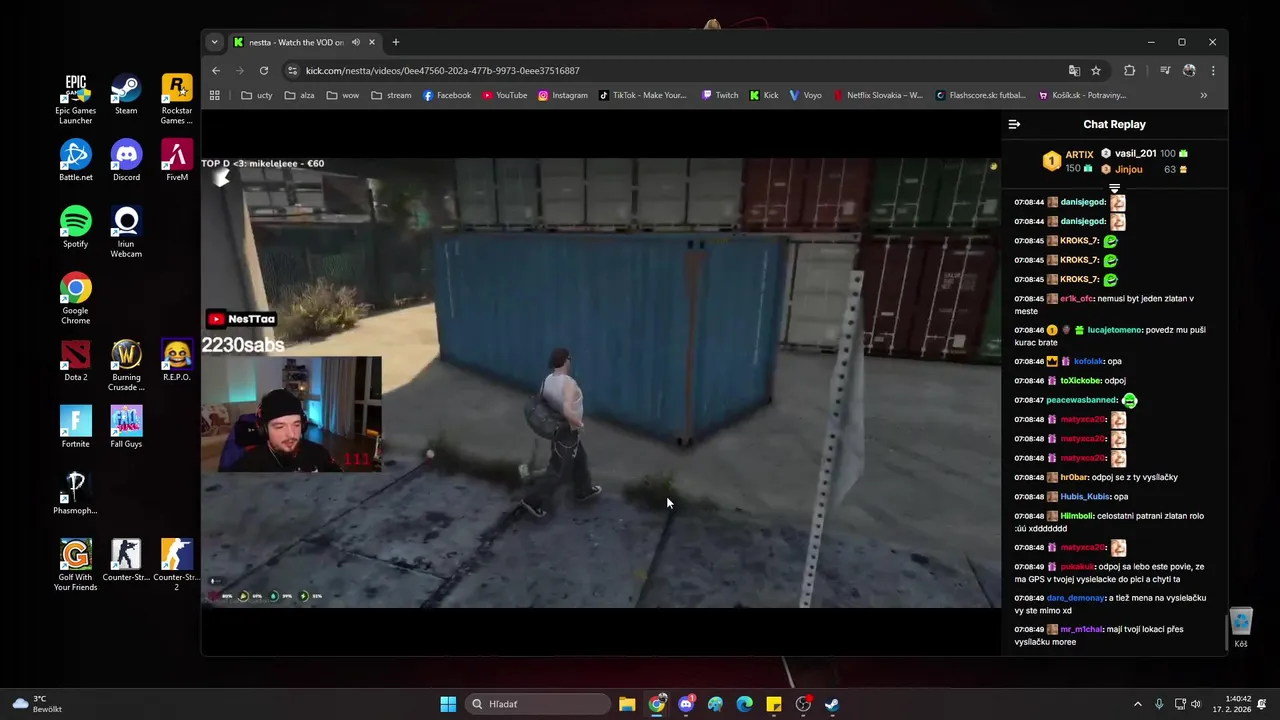
Task: Select the Steam desktop shortcut
Action: [x=126, y=95]
